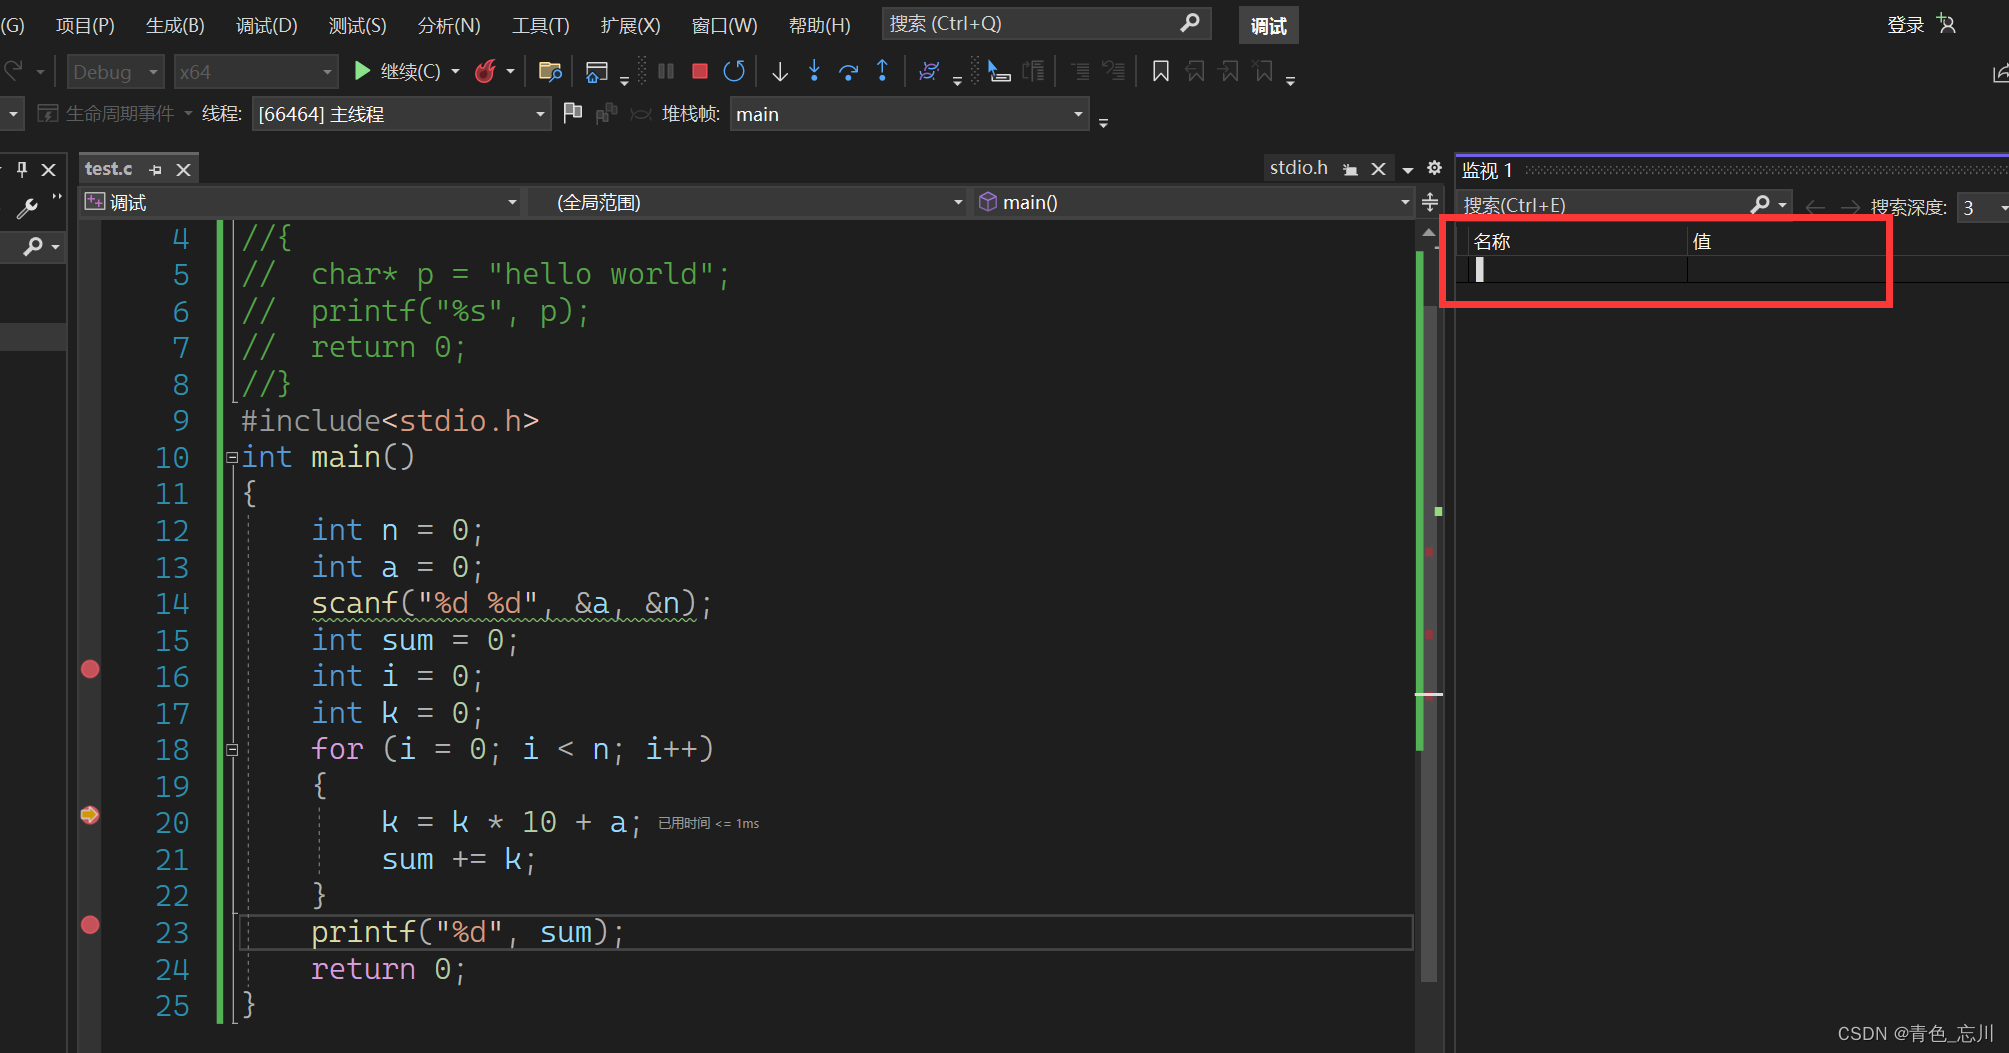Viewport: 2009px width, 1053px height.
Task: Open the 调试(D) menu
Action: click(266, 25)
